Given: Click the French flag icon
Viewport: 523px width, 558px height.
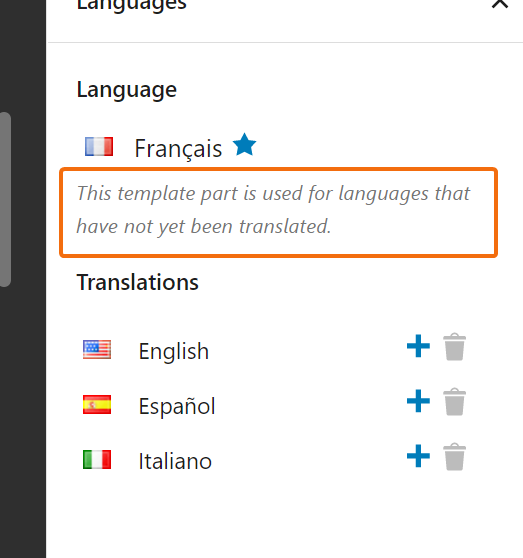Looking at the screenshot, I should (99, 147).
